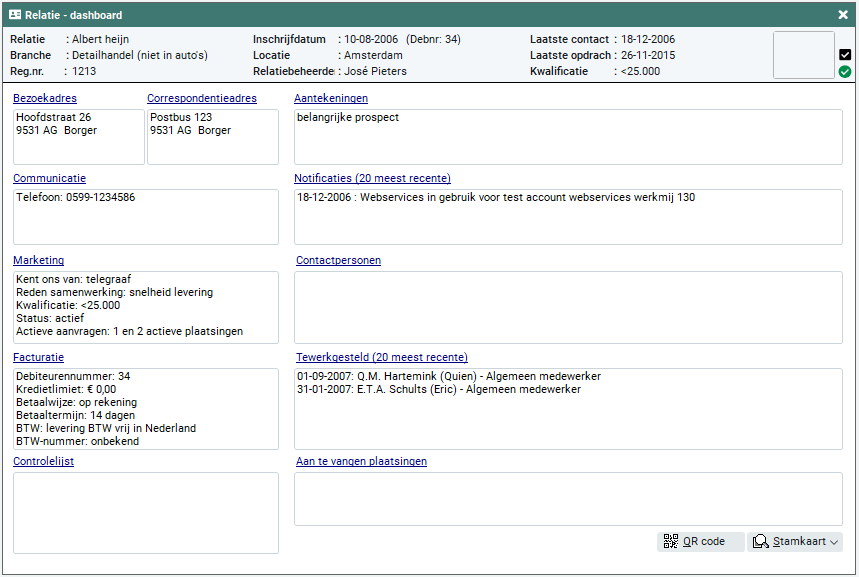859x577 pixels.
Task: Open the Controlelijst link
Action: point(43,461)
